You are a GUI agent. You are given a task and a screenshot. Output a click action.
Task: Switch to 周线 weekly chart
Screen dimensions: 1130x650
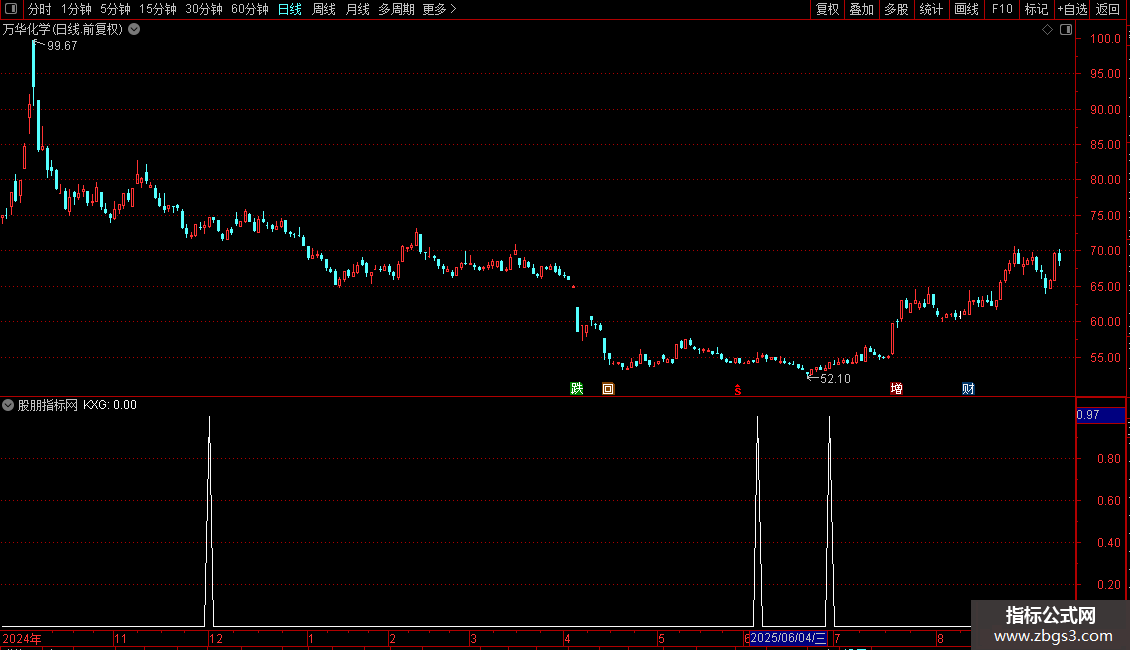pos(324,9)
